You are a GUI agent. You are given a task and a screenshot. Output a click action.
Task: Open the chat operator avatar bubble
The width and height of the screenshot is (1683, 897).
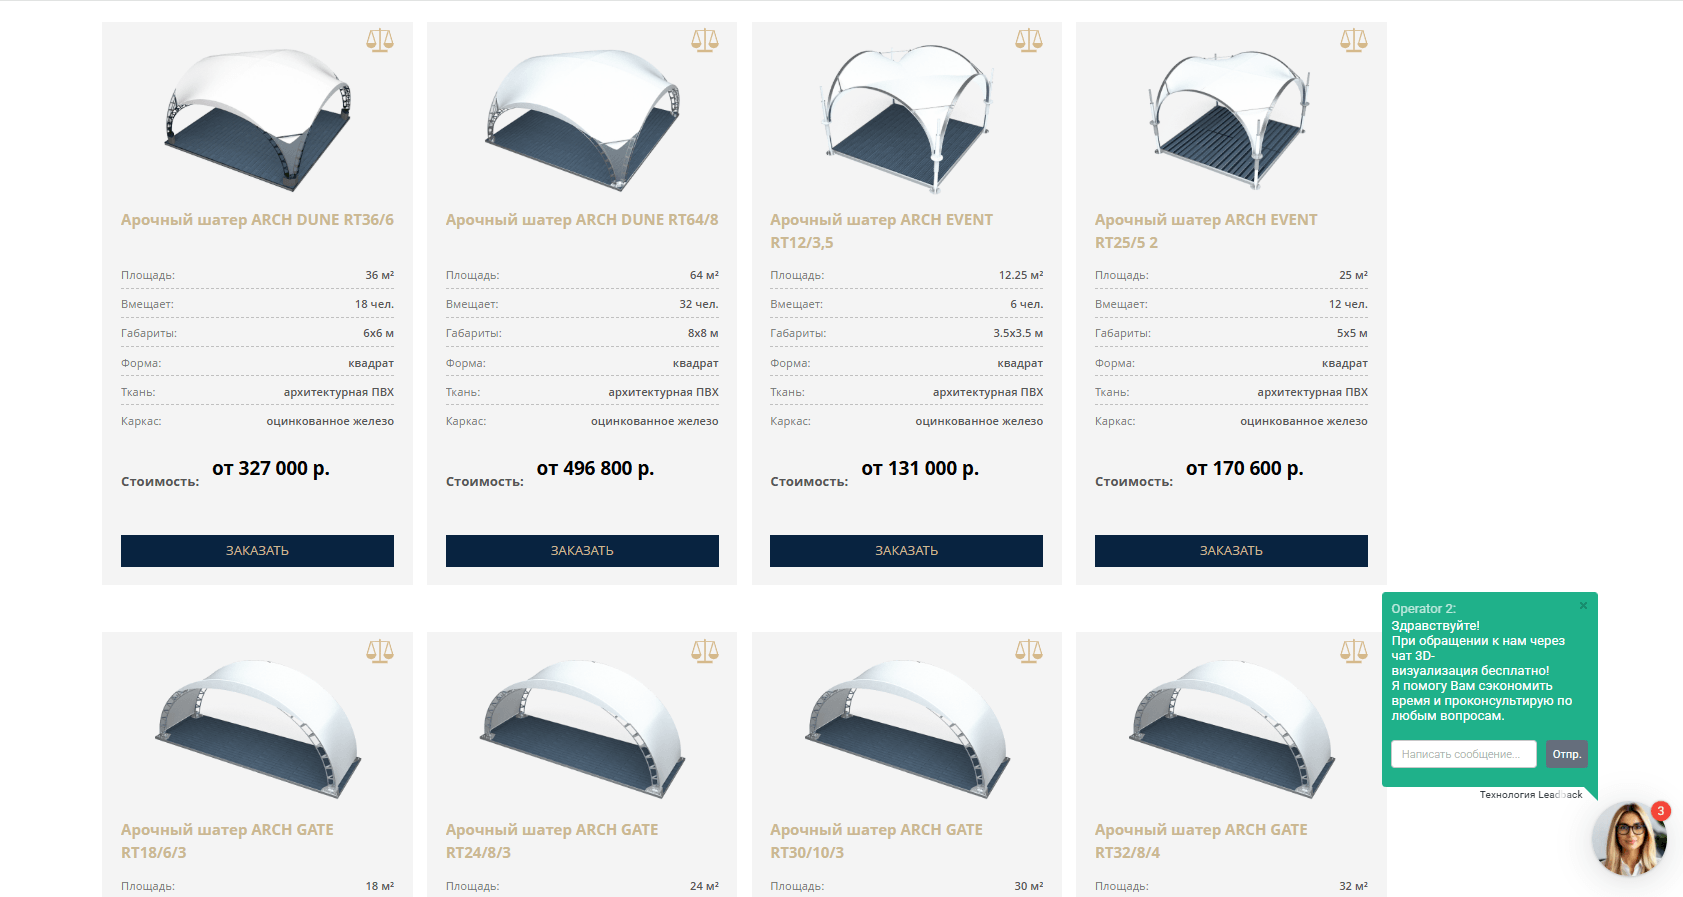coord(1629,838)
